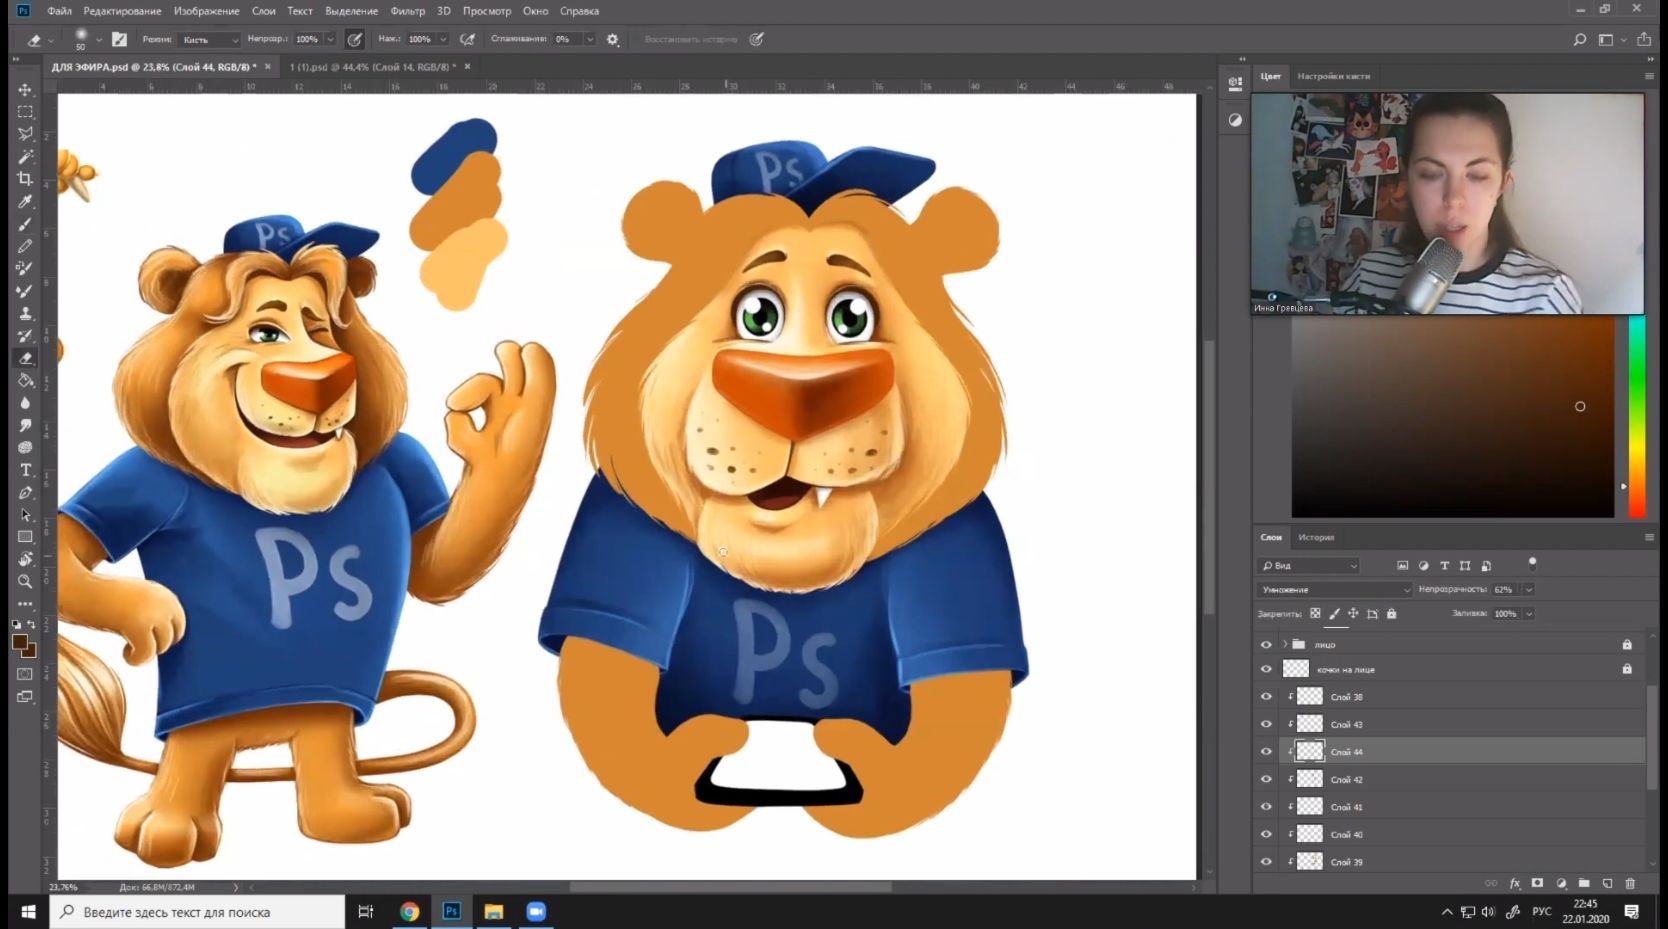Select the Blur tool
1668x929 pixels.
25,403
